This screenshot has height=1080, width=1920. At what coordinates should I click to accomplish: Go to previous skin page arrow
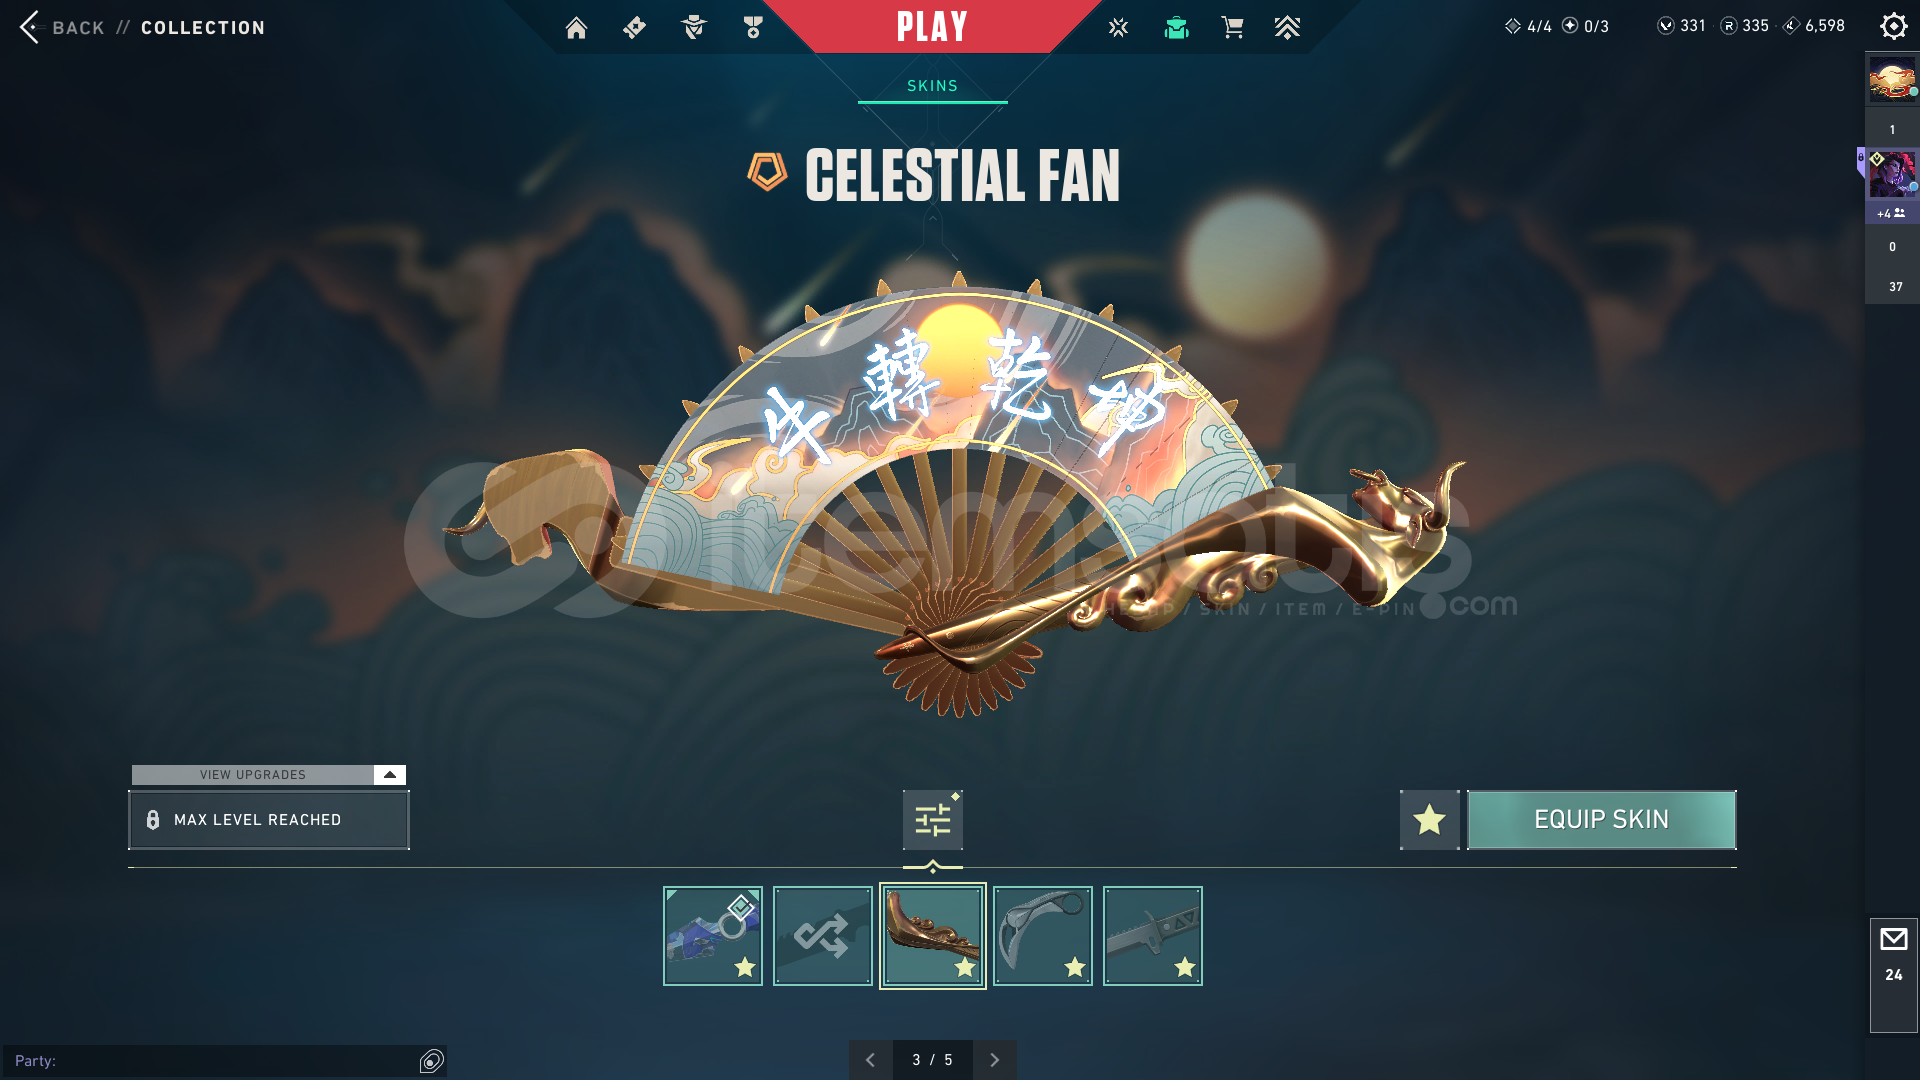pos(870,1060)
